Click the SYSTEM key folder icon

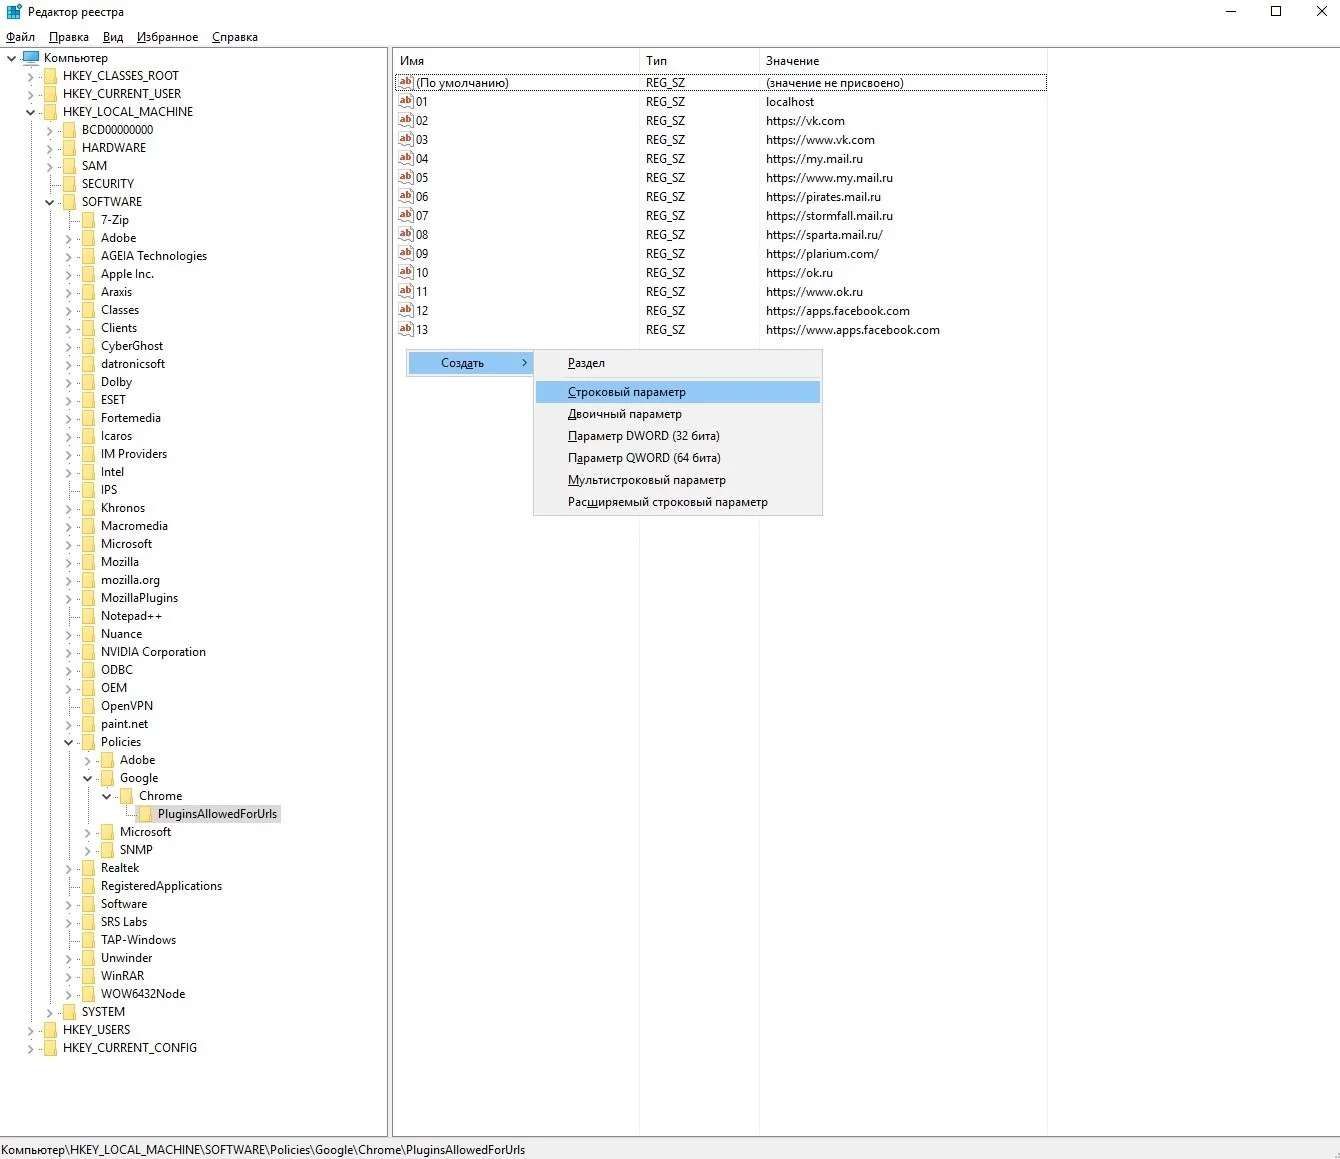(x=68, y=1012)
